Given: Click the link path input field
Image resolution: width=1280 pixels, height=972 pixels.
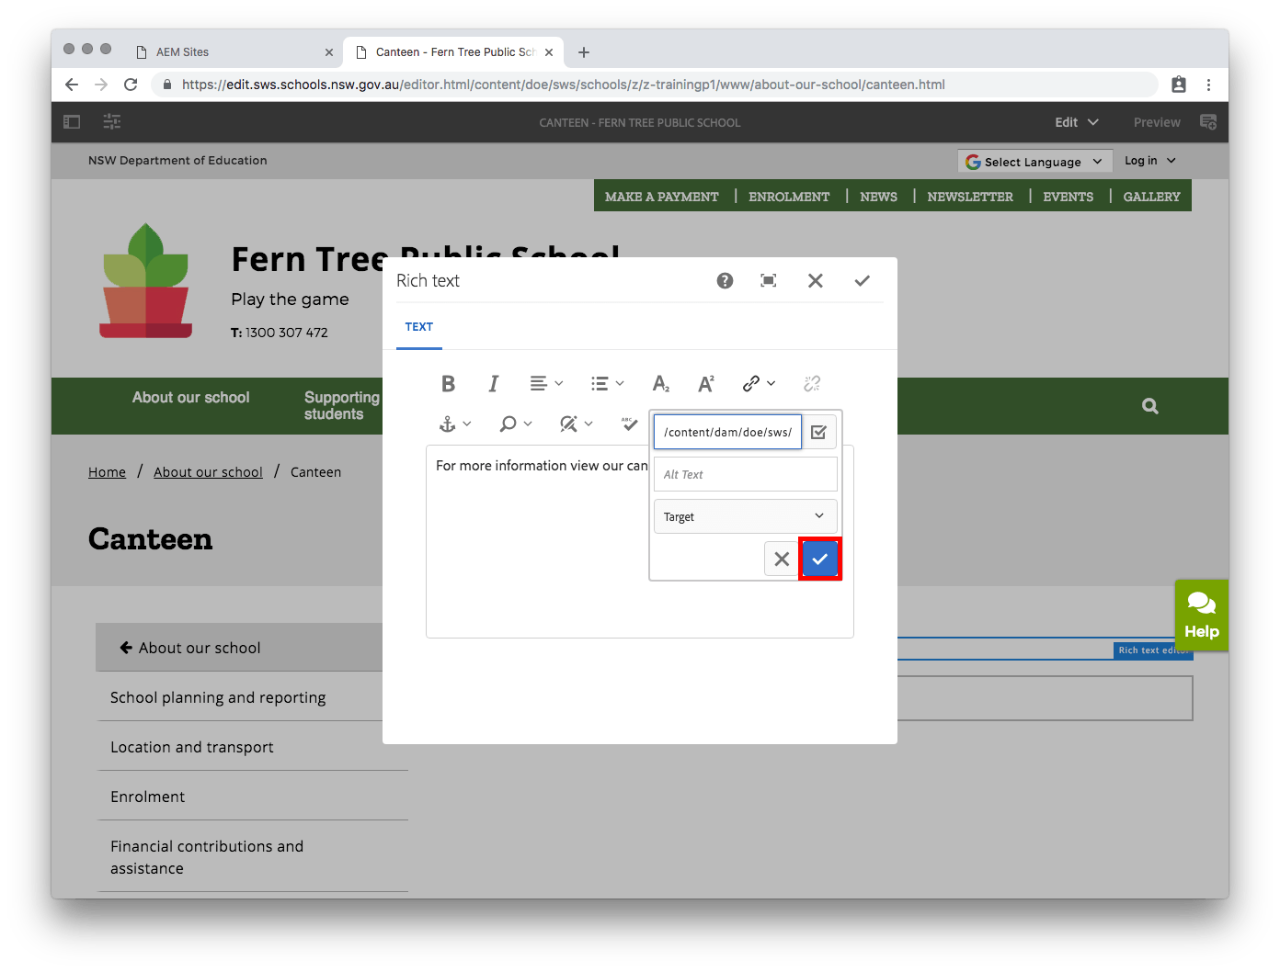Looking at the screenshot, I should [727, 432].
